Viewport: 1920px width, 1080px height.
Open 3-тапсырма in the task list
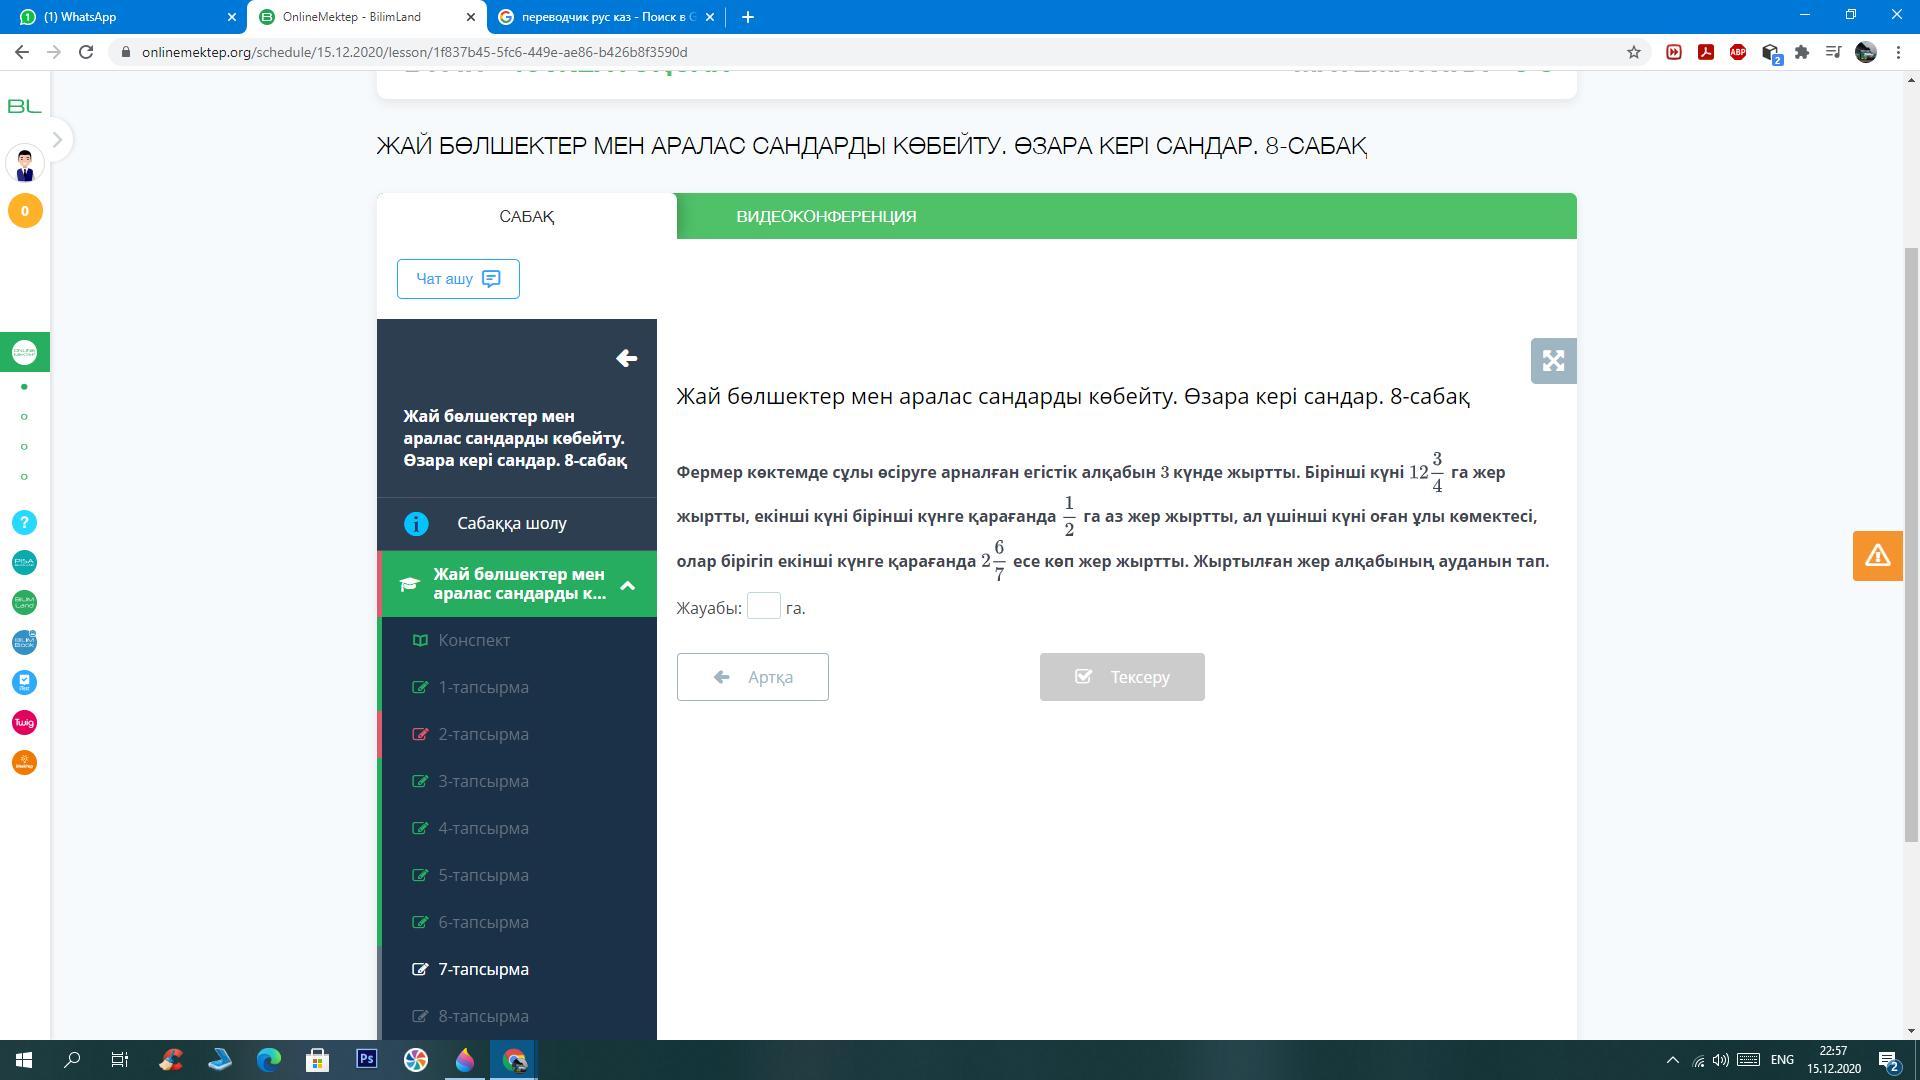(483, 781)
